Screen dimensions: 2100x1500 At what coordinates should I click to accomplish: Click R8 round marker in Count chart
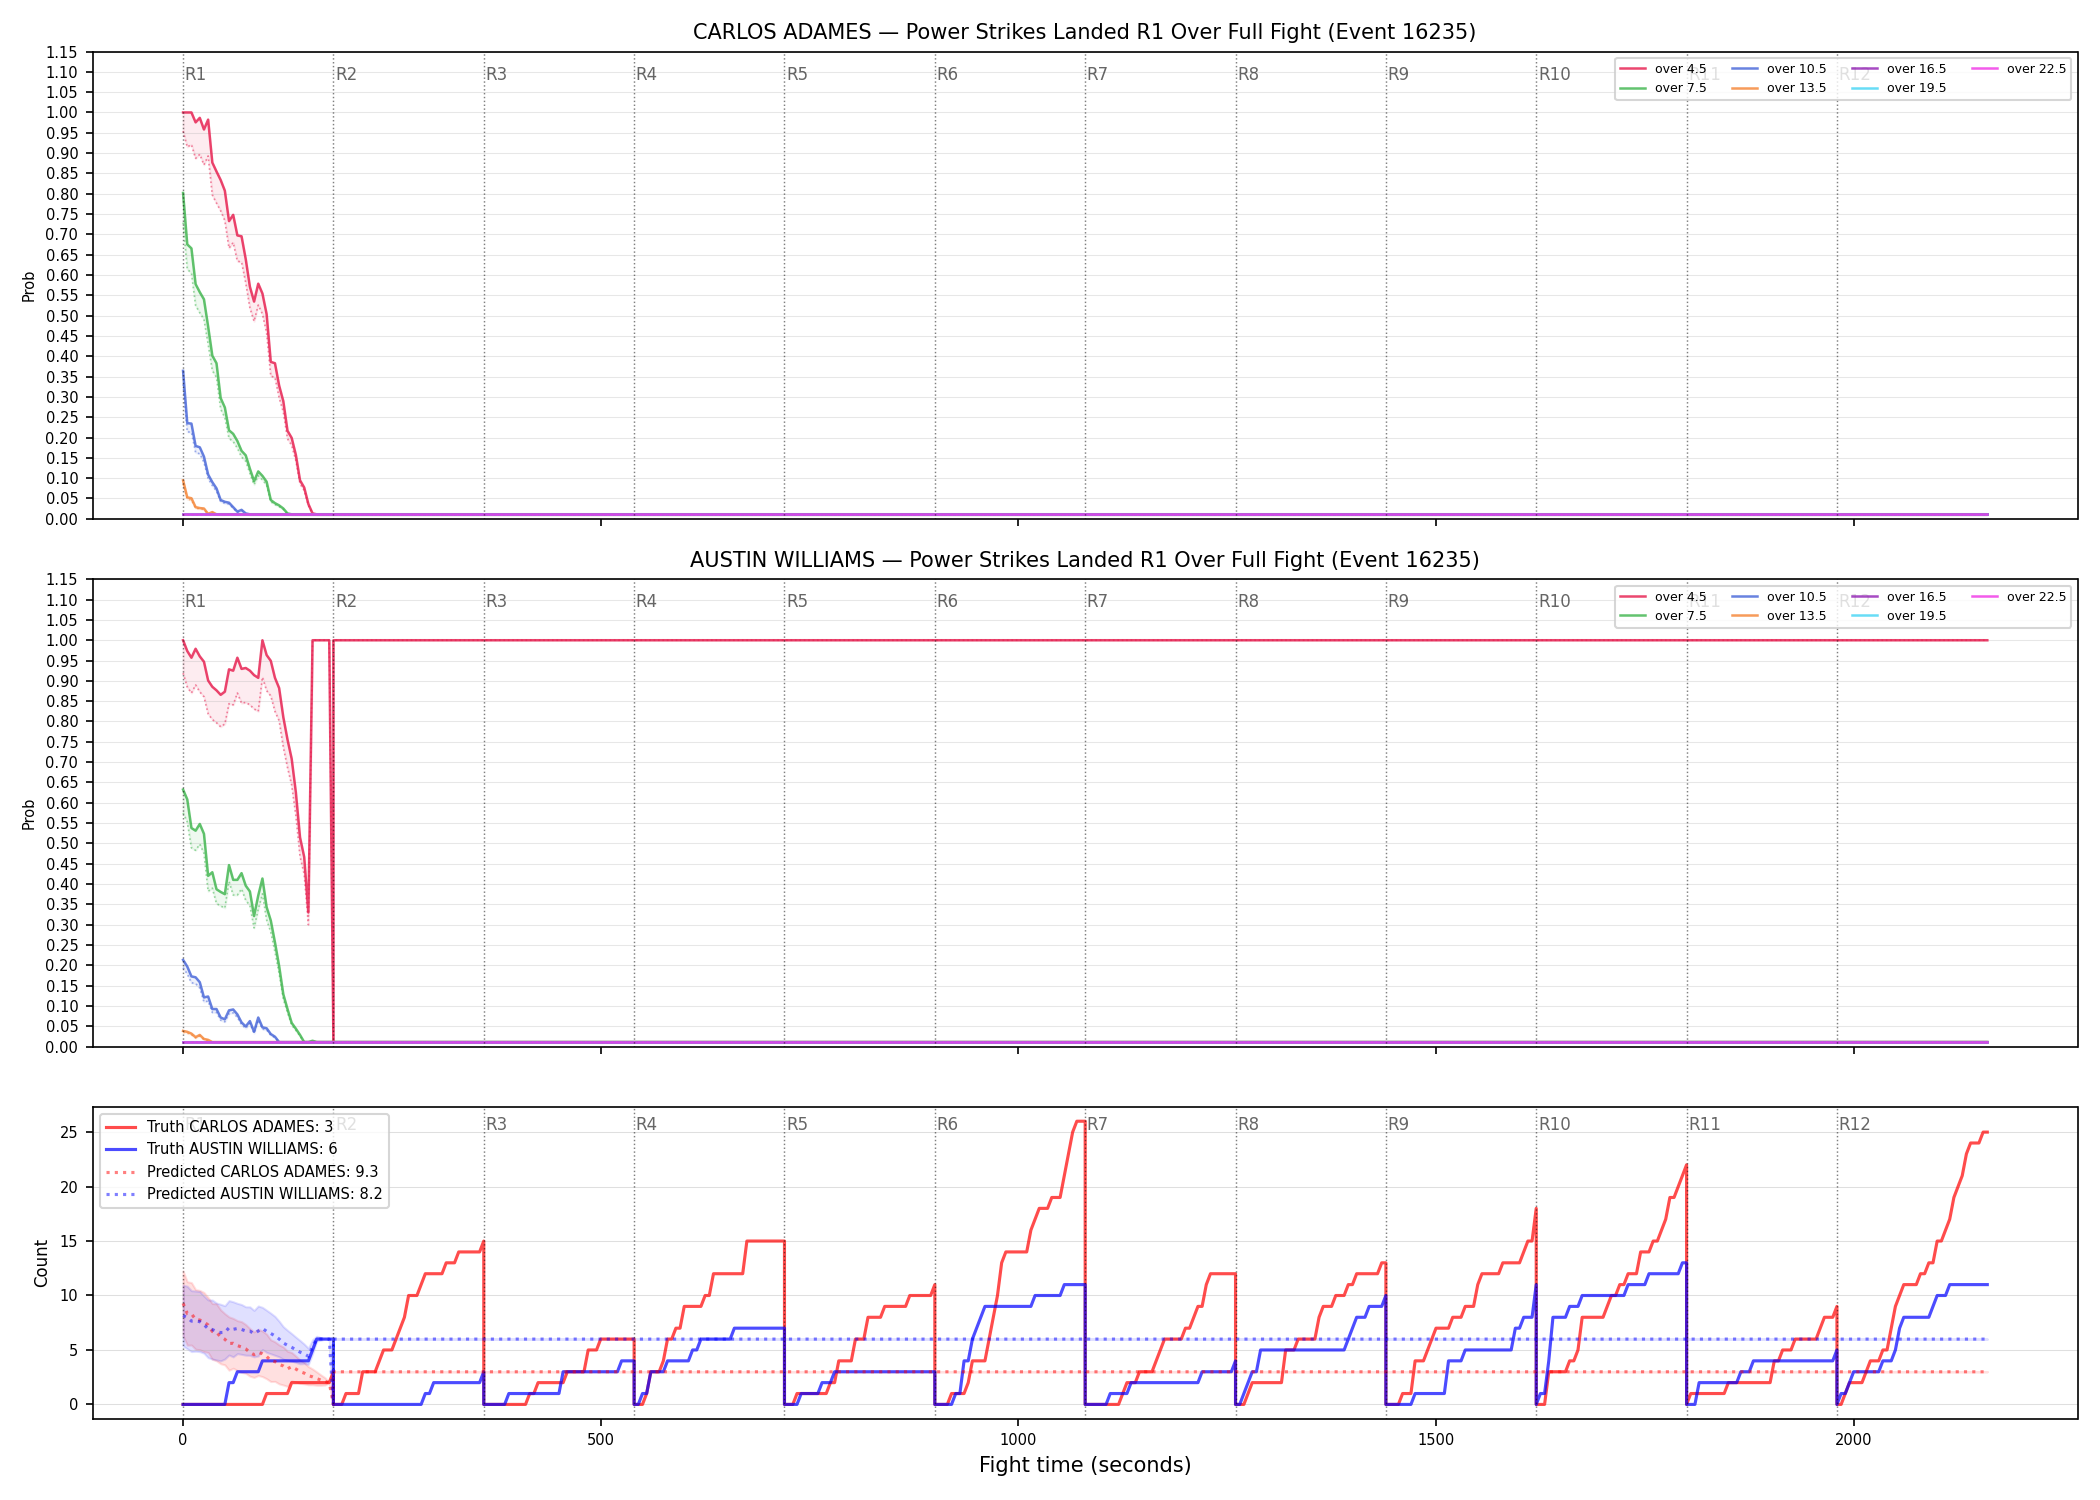(1248, 1124)
